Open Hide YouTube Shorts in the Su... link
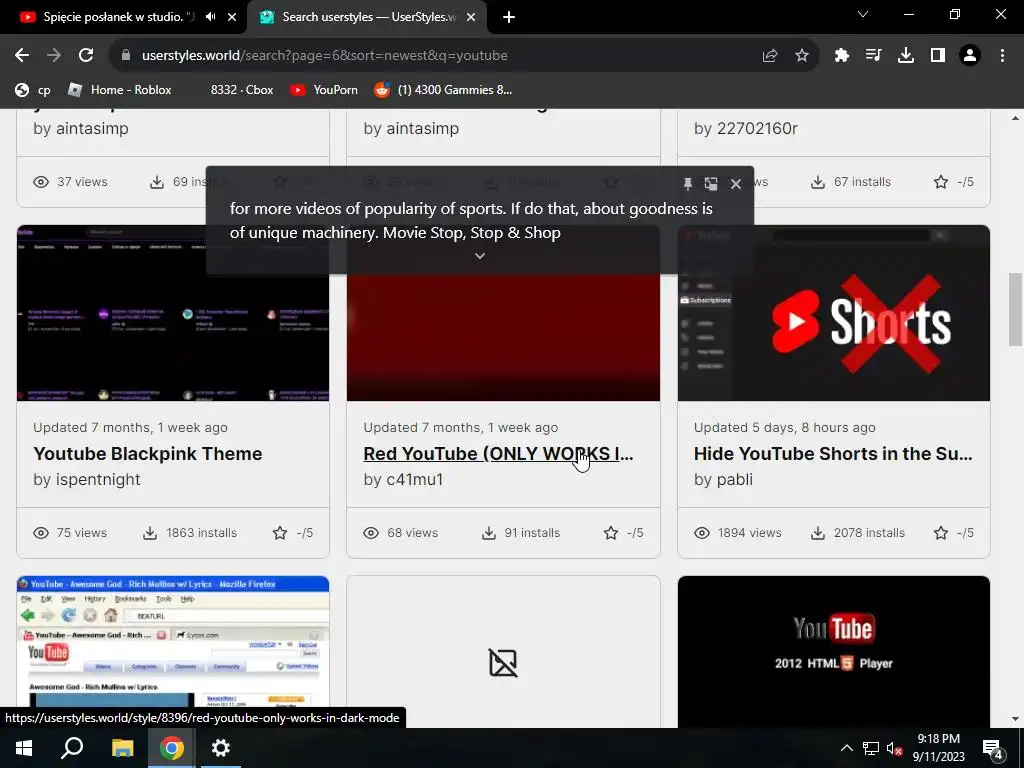1024x768 pixels. 833,454
